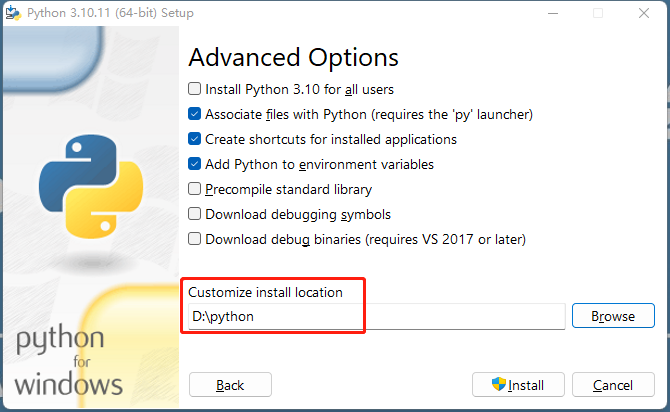Close the setup window

click(644, 13)
